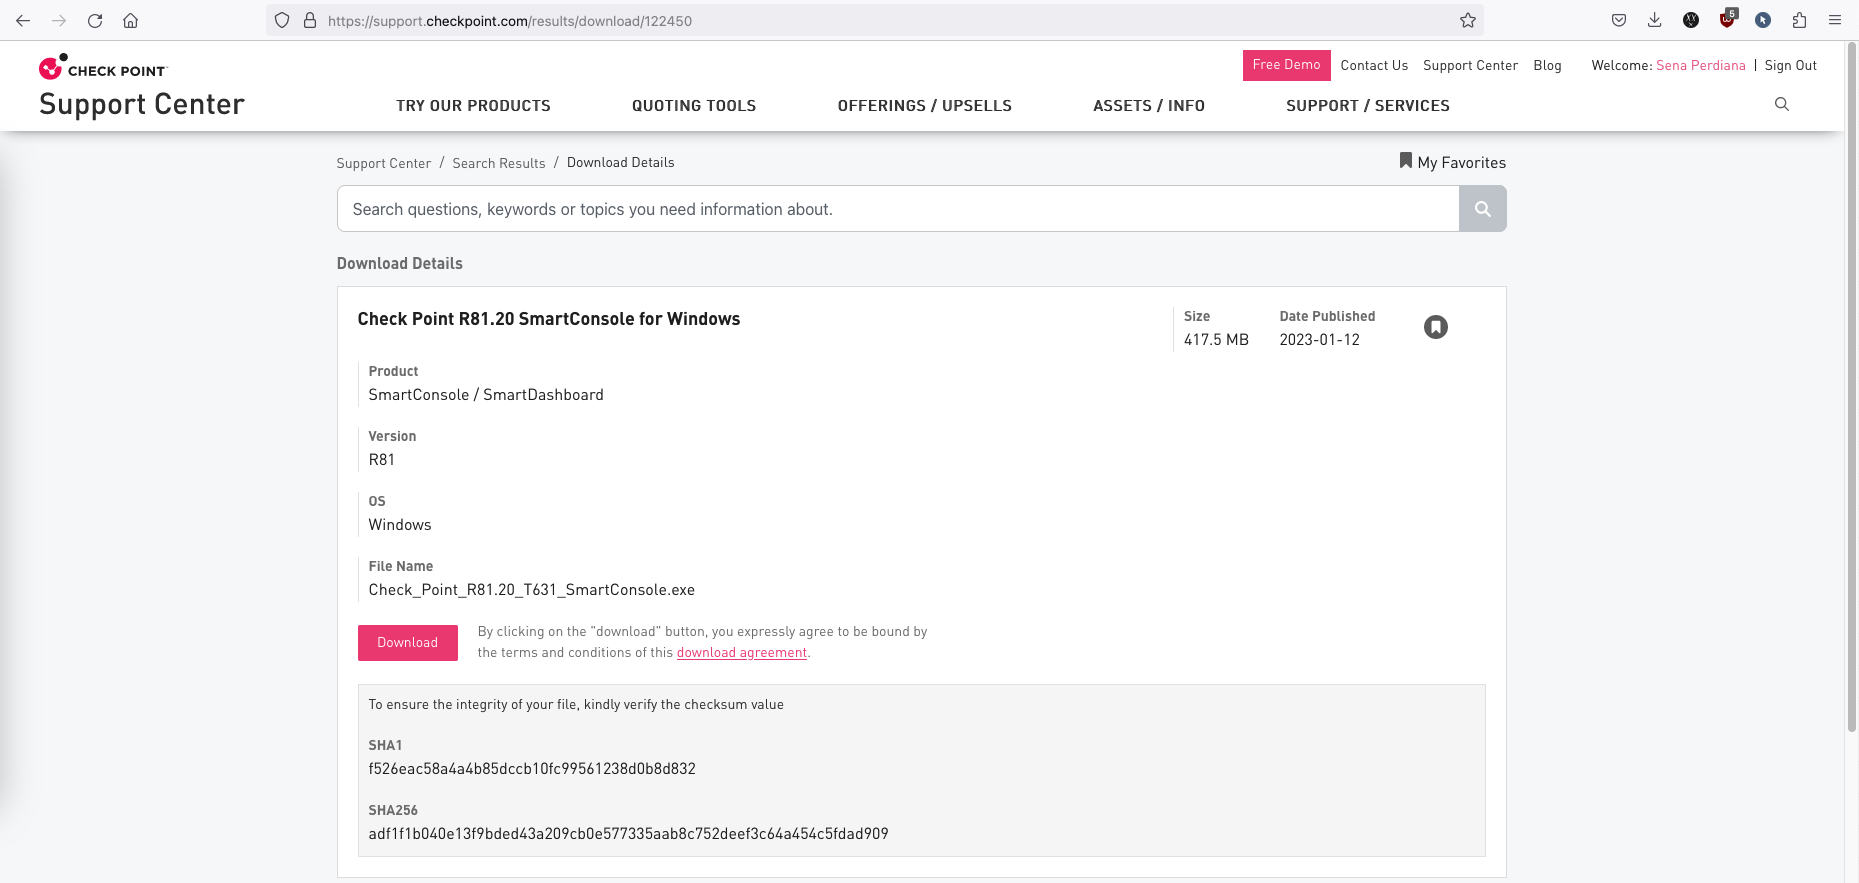The height and width of the screenshot is (883, 1859).
Task: Expand the QUOTING TOOLS menu
Action: [x=693, y=106]
